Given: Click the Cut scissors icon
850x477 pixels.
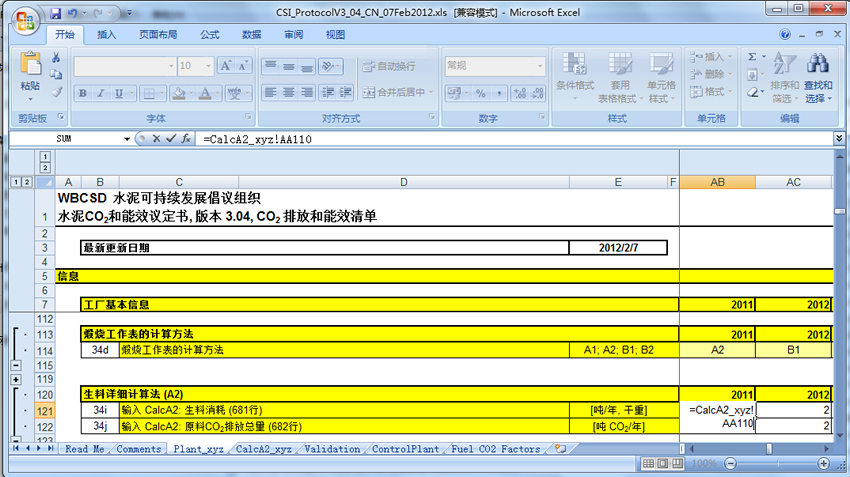Looking at the screenshot, I should tap(56, 57).
